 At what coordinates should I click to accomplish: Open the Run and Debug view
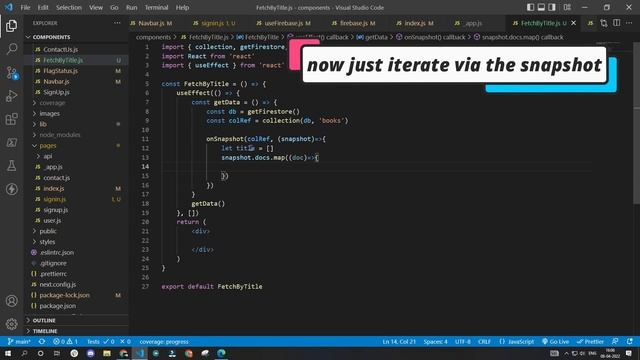point(11,96)
